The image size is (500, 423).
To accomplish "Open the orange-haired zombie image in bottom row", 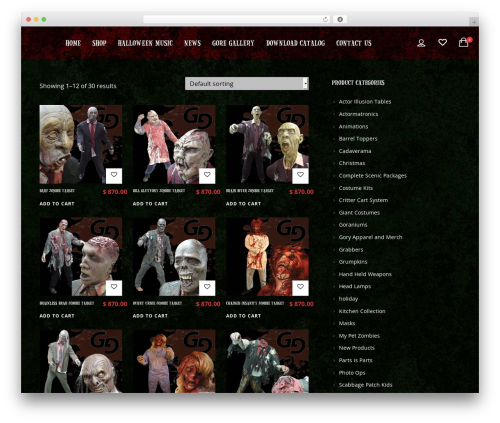I will pyautogui.click(x=174, y=361).
